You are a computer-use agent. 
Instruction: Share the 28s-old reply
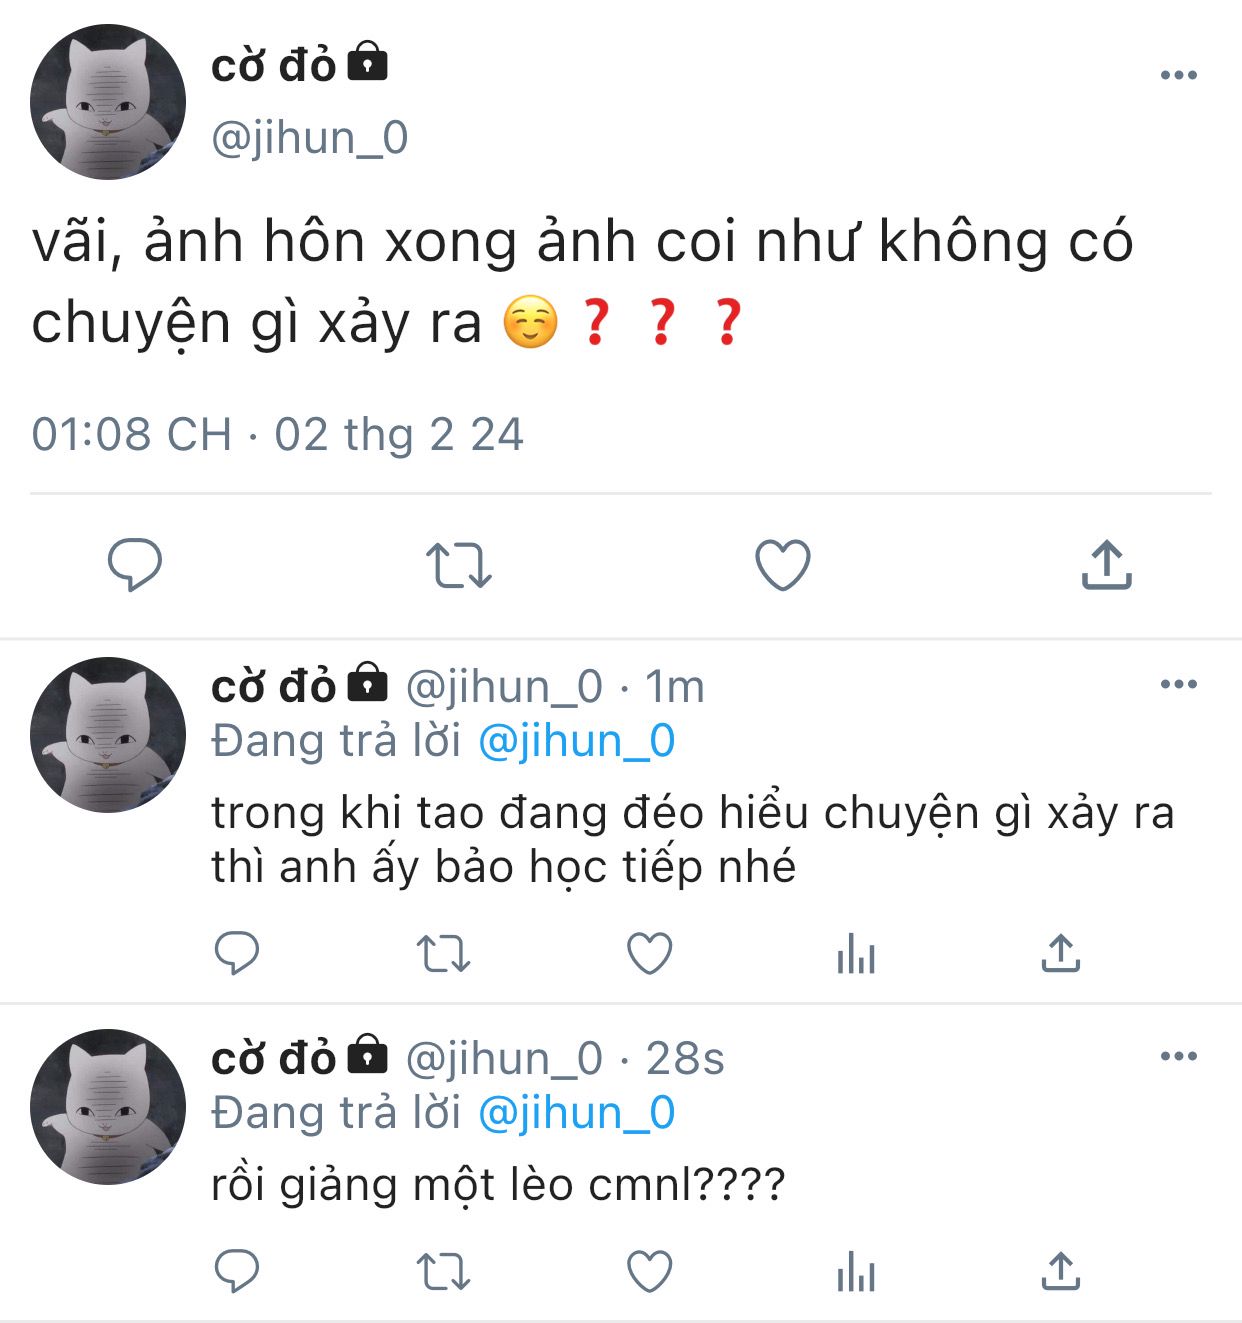(x=1061, y=1271)
